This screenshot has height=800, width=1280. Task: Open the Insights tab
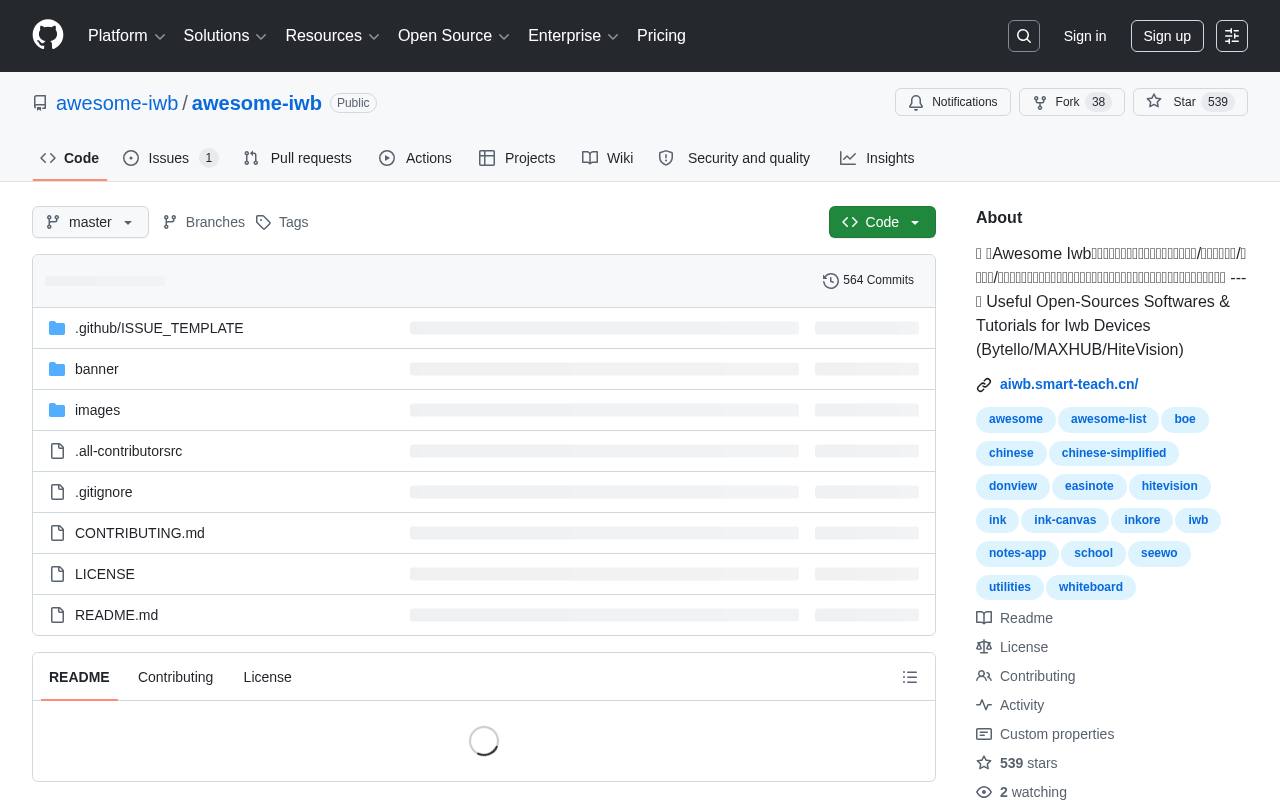coord(877,158)
